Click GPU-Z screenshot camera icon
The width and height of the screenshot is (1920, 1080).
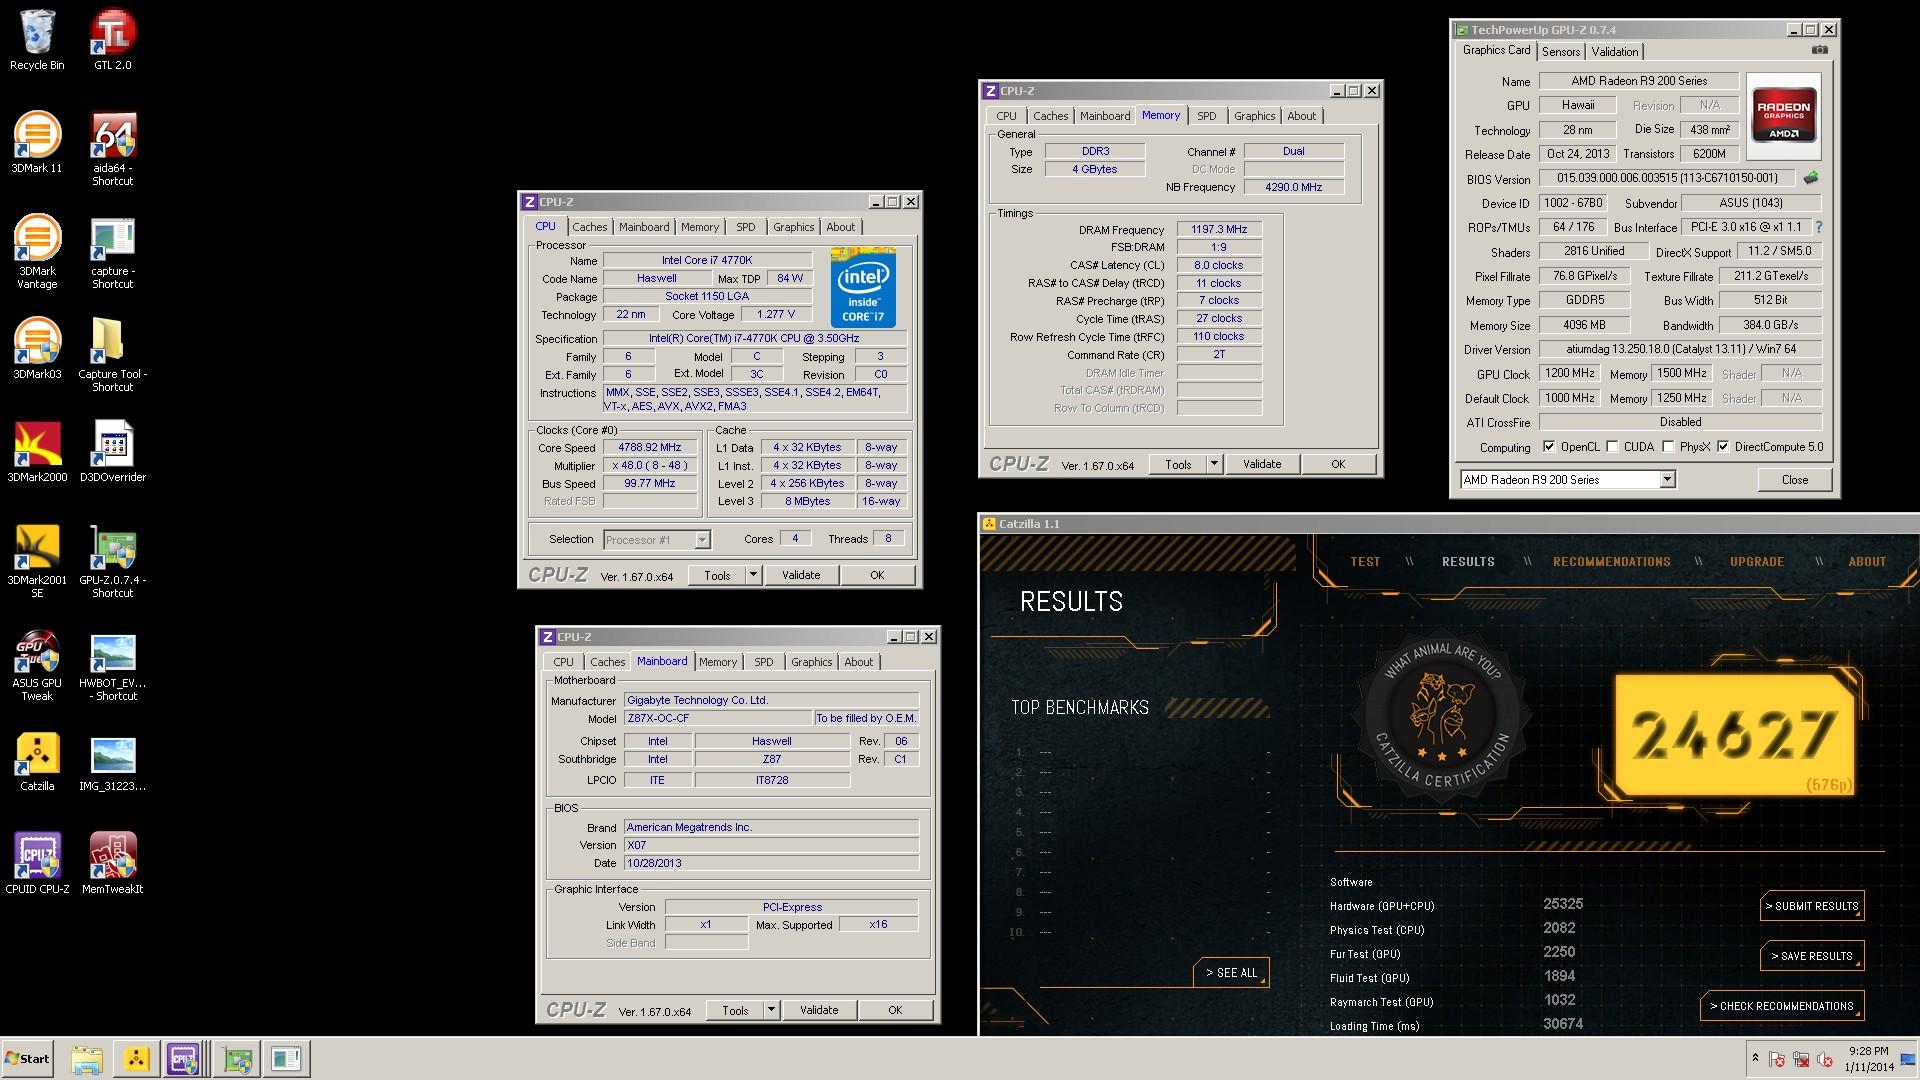1819,50
